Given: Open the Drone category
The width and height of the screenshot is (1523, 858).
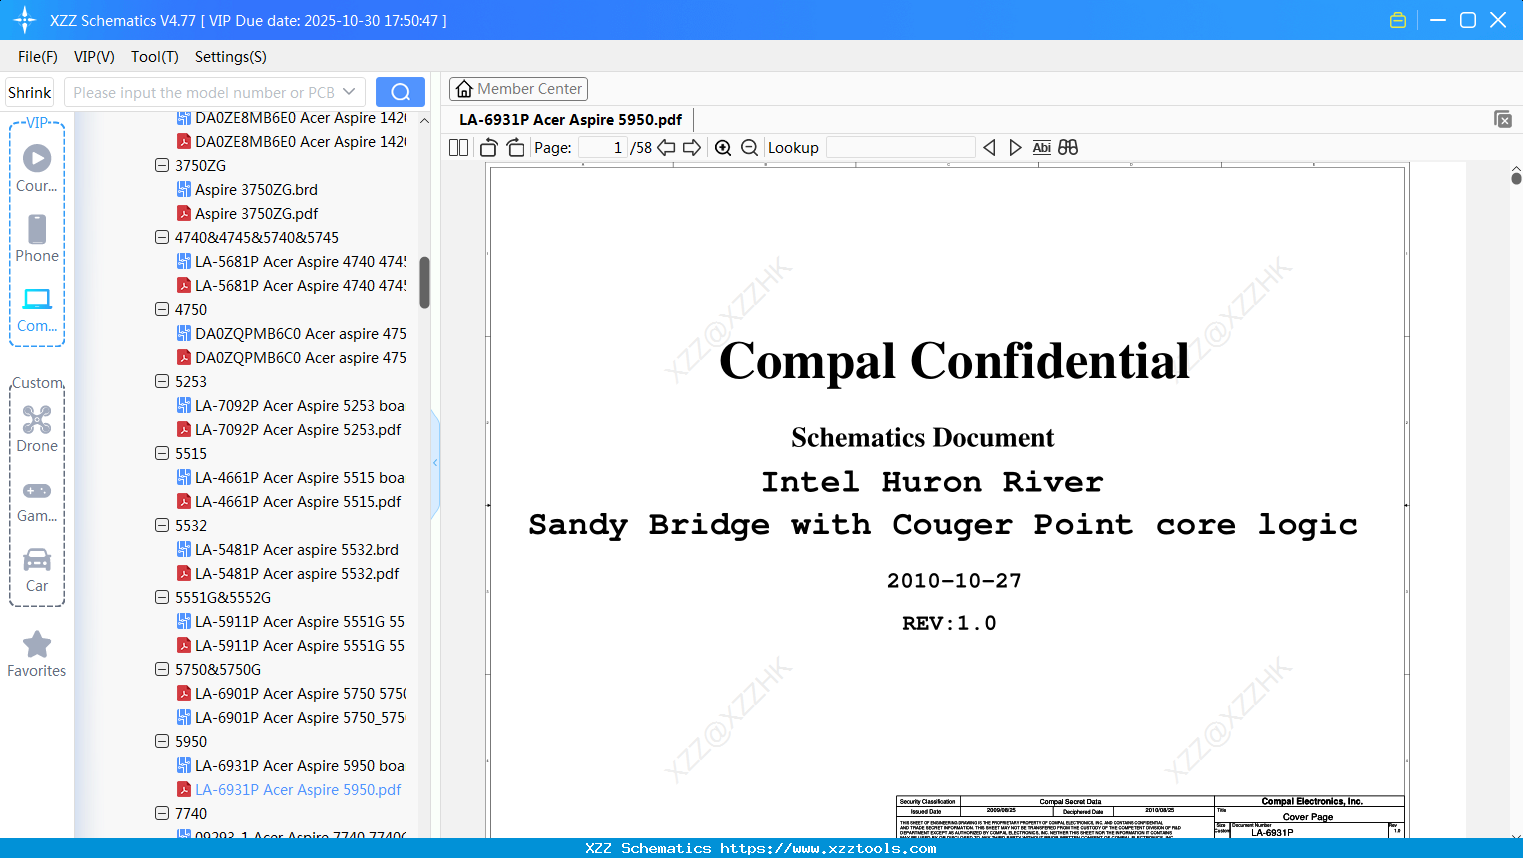Looking at the screenshot, I should [x=37, y=429].
